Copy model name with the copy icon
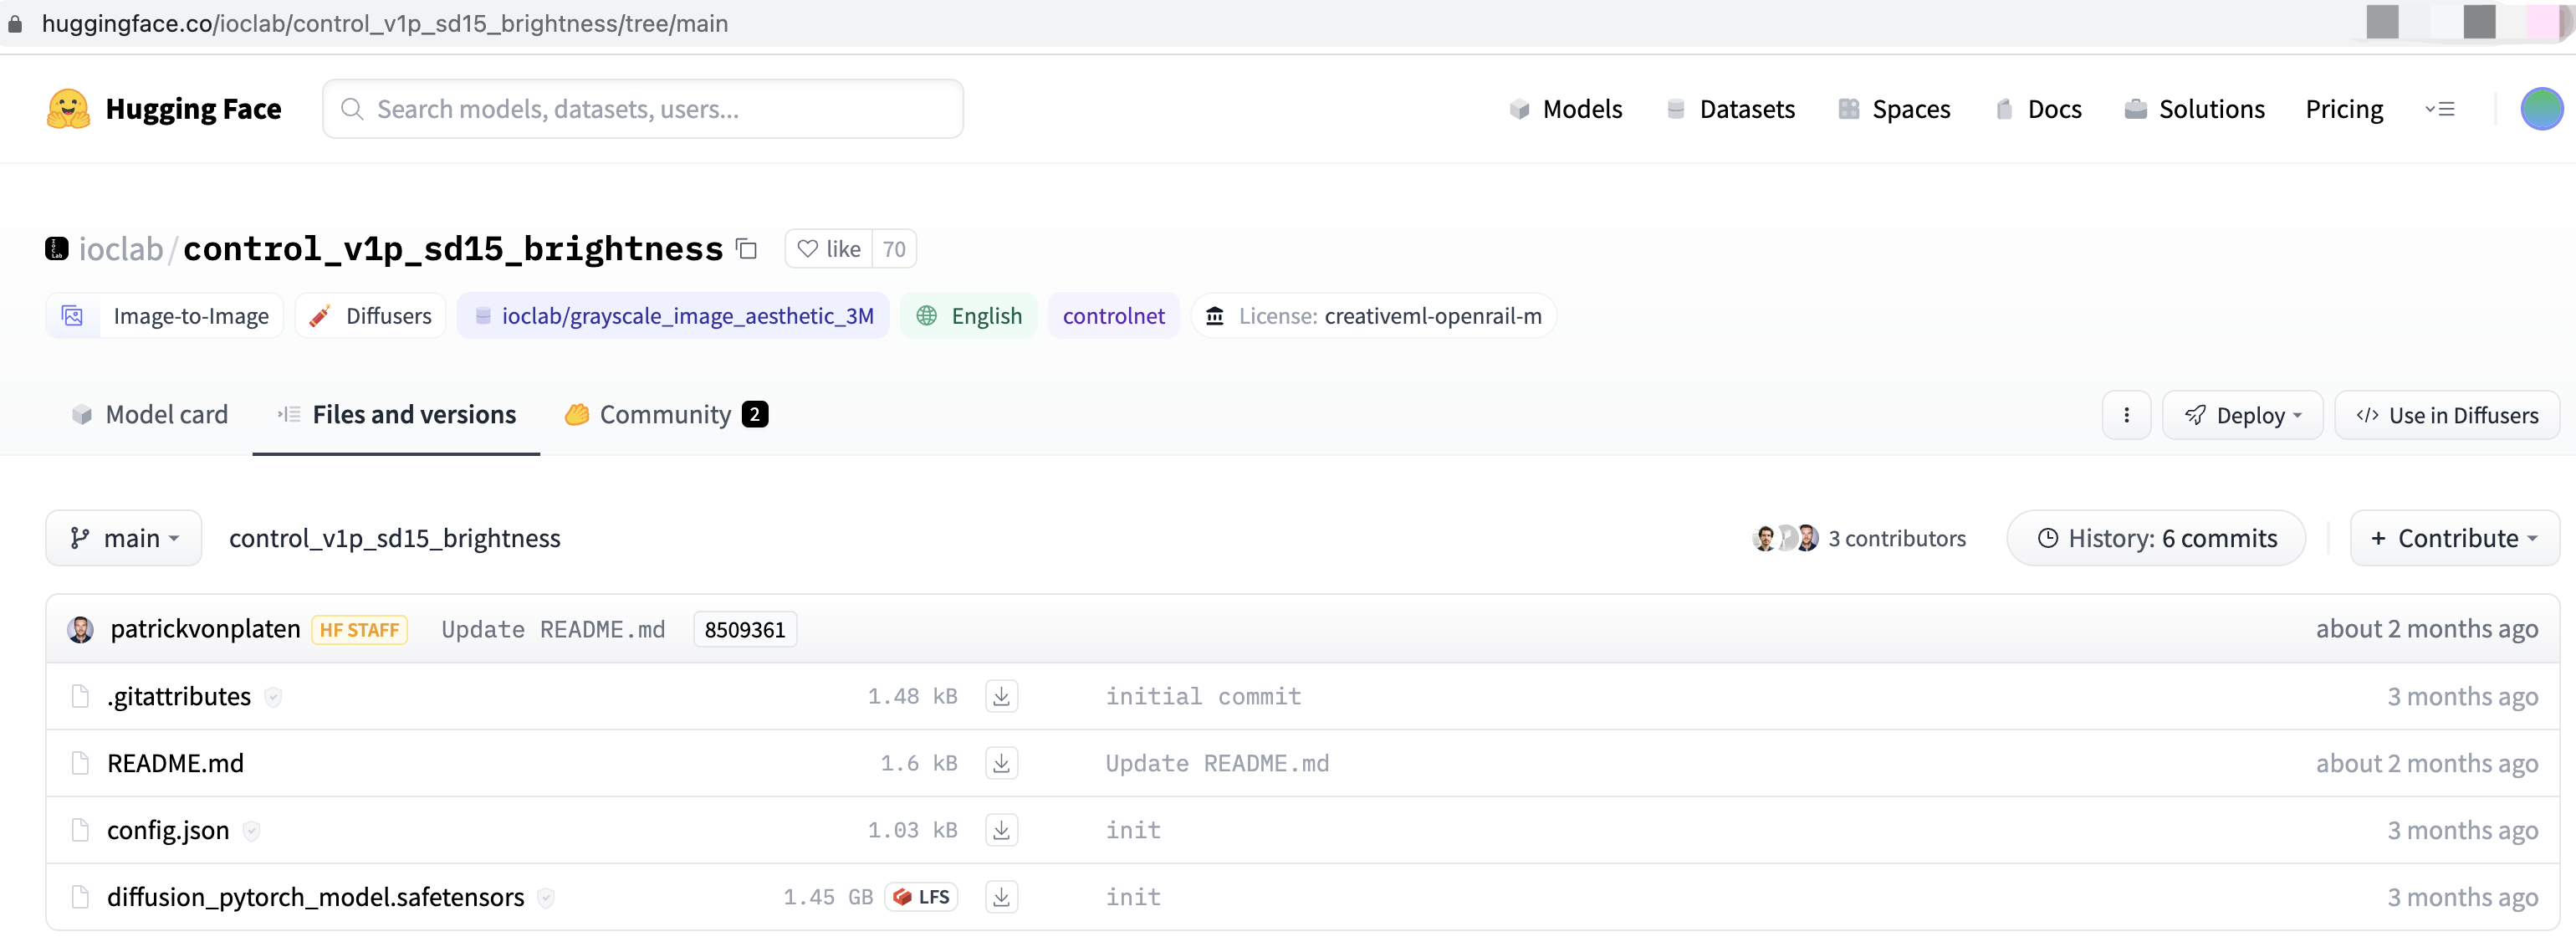This screenshot has height=942, width=2576. tap(746, 248)
